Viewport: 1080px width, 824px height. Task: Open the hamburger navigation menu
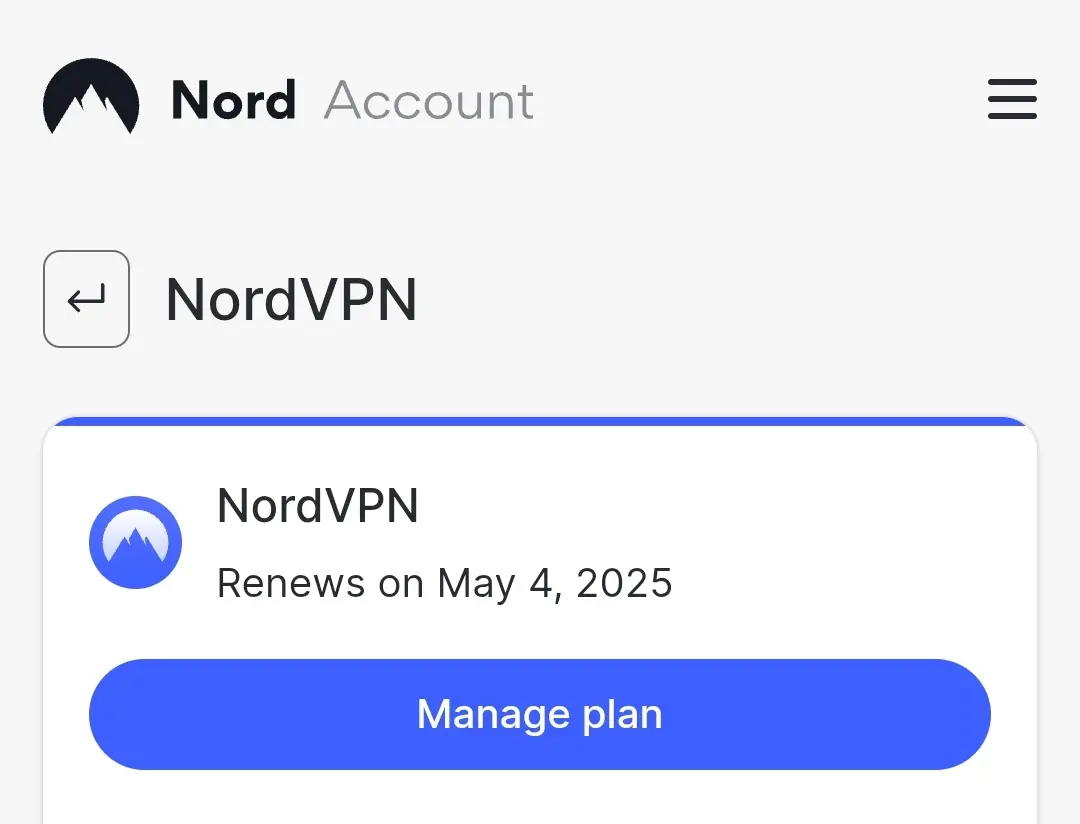point(1012,99)
